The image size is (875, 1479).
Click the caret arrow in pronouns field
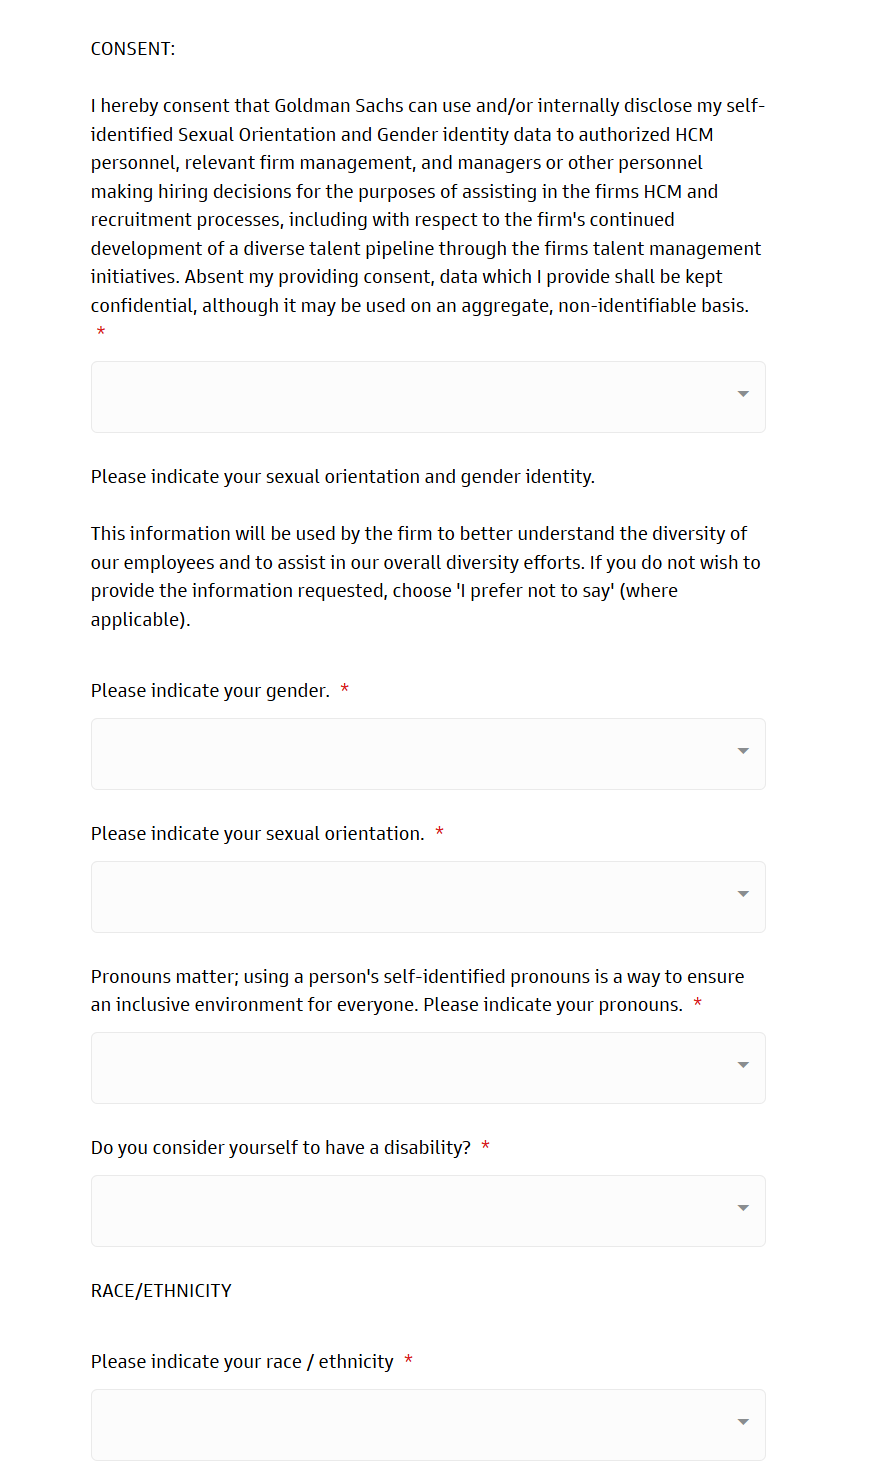pos(743,1065)
